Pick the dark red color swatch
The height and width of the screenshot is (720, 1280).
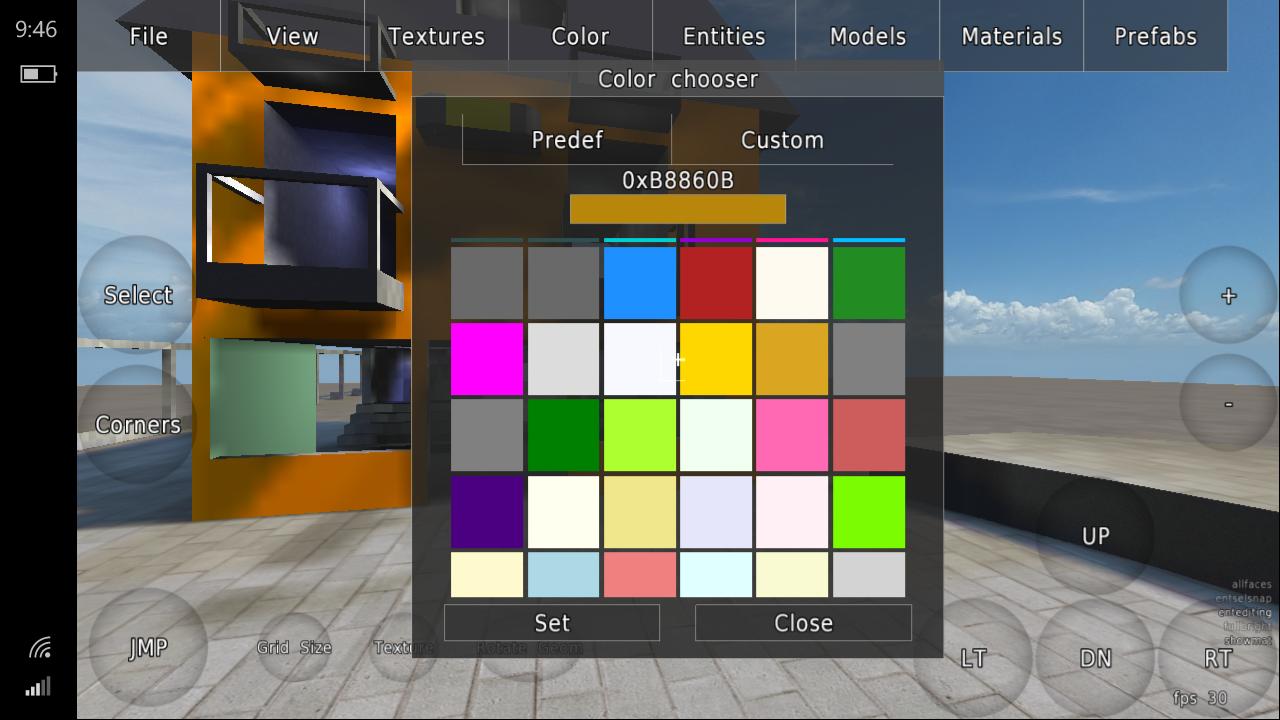pos(716,283)
